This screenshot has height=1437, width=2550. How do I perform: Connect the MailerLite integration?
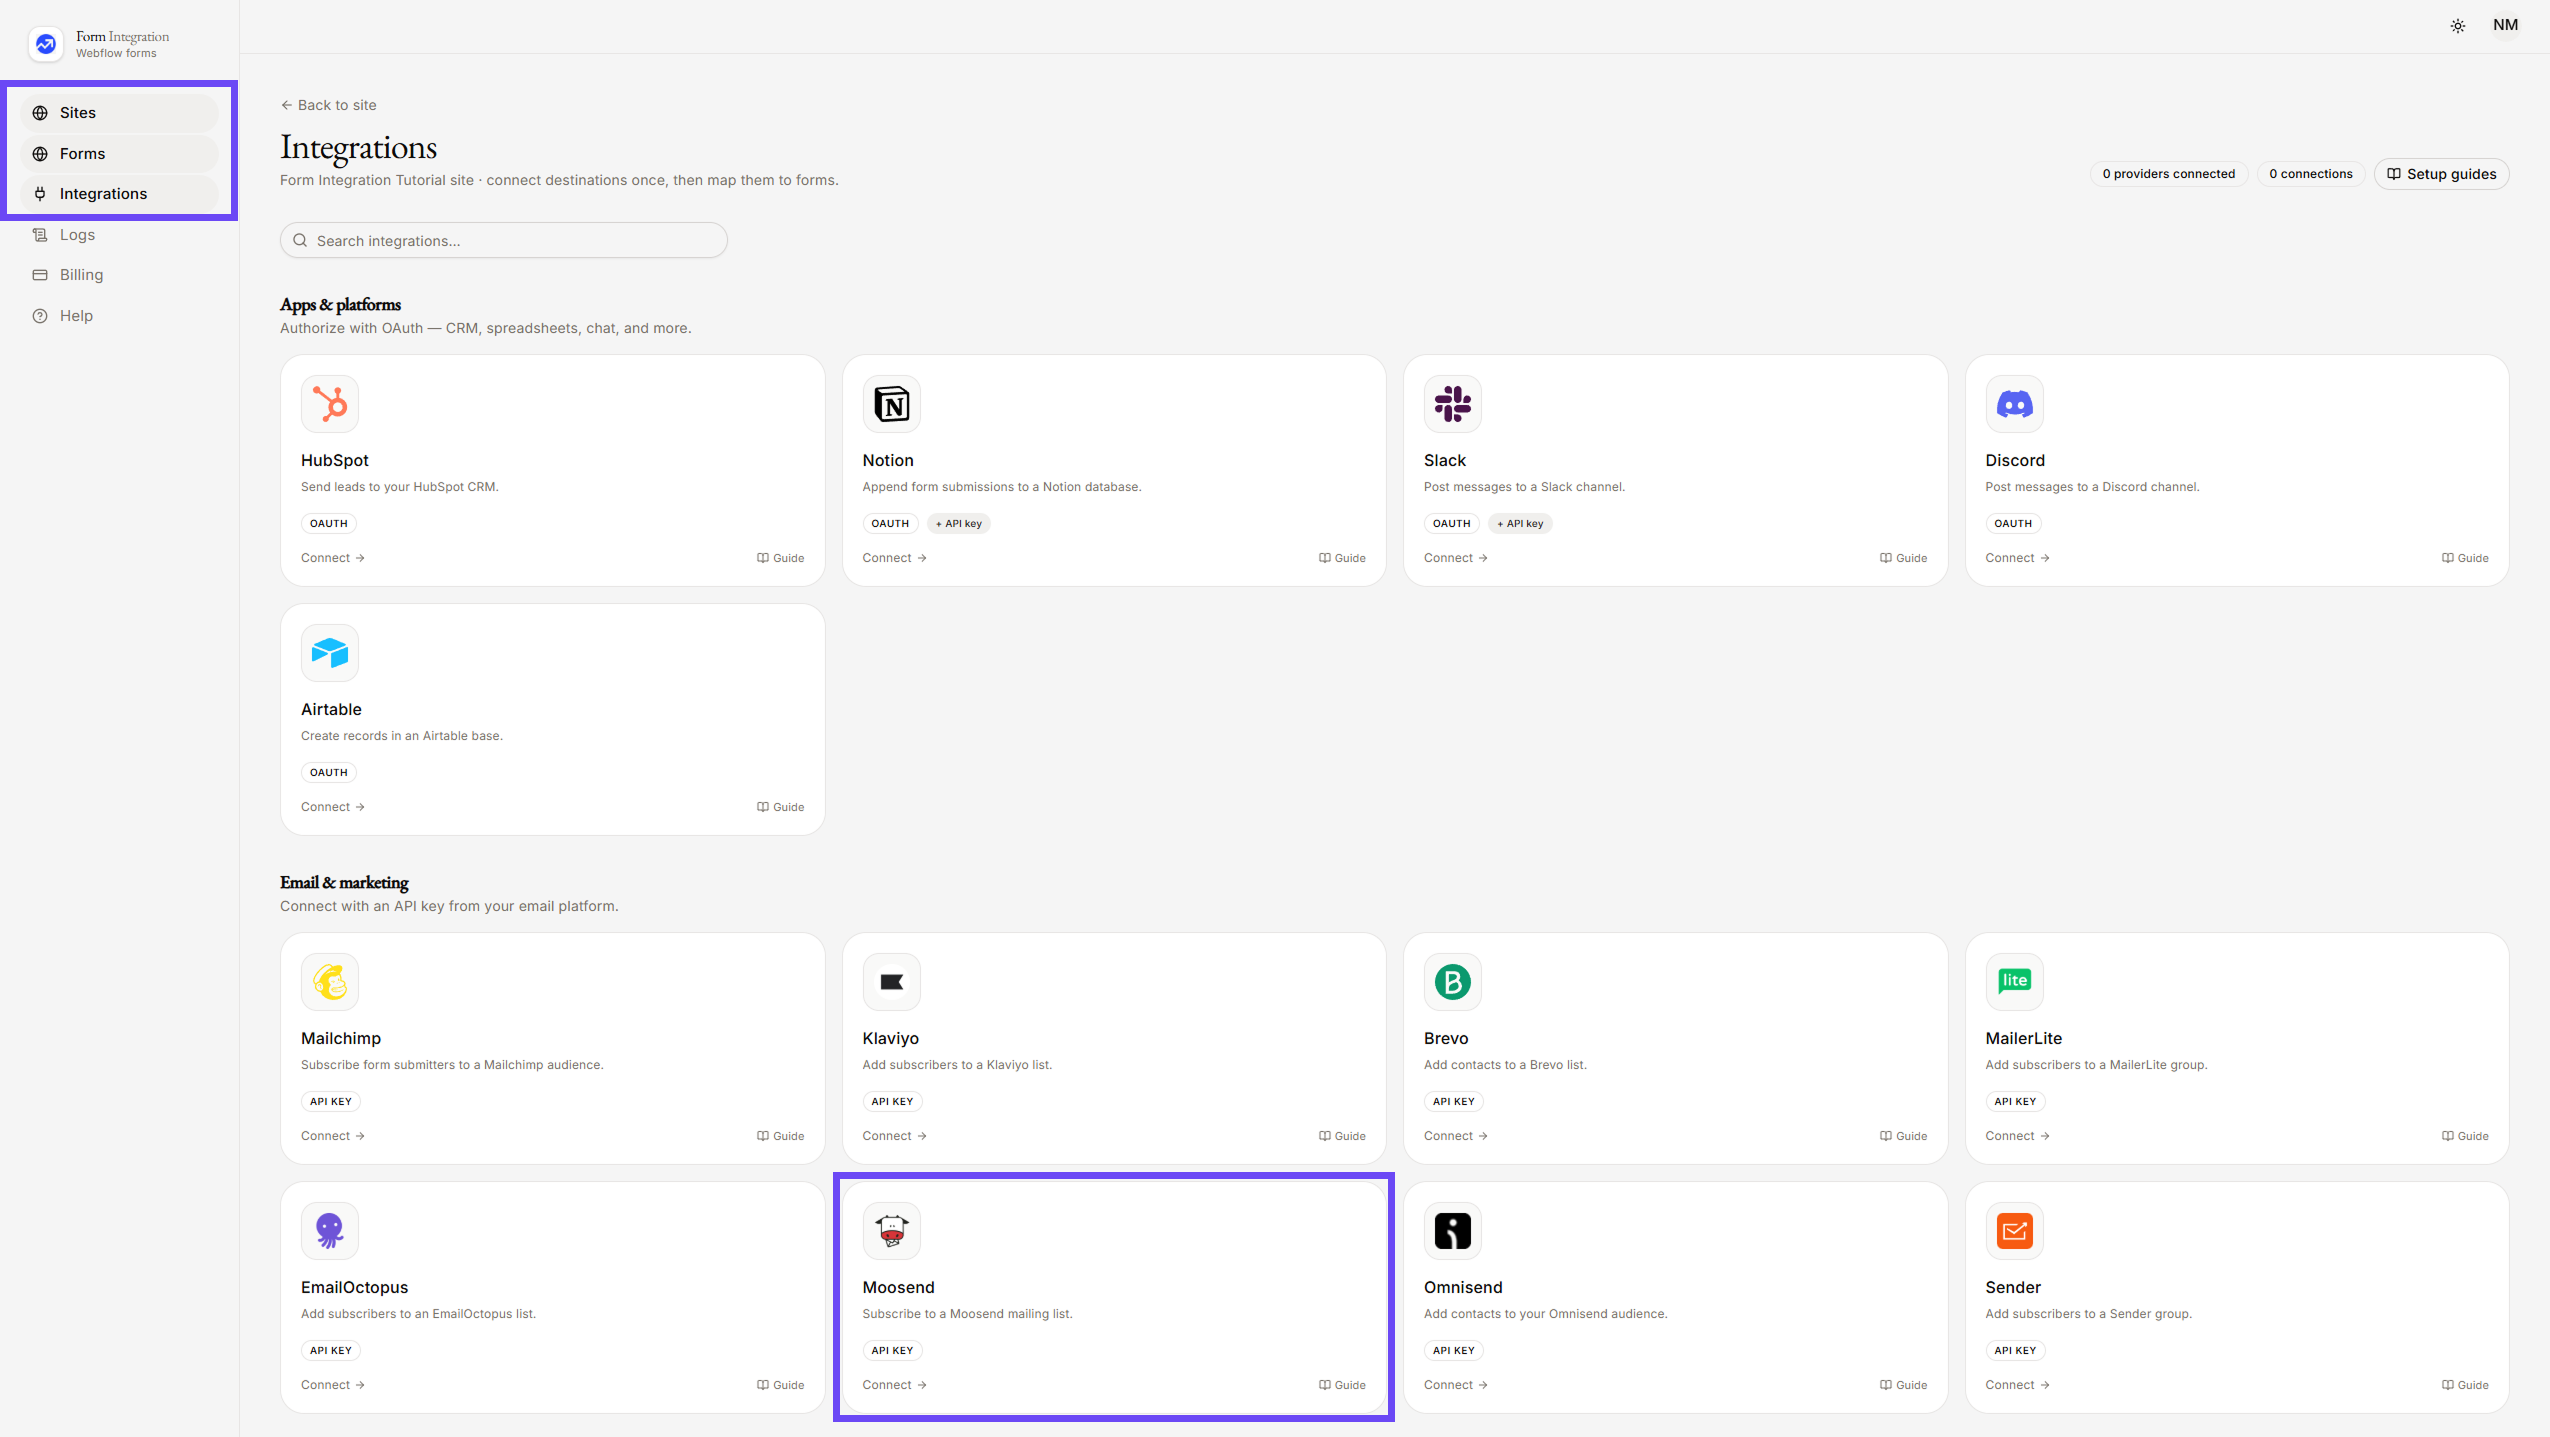pos(2017,1136)
